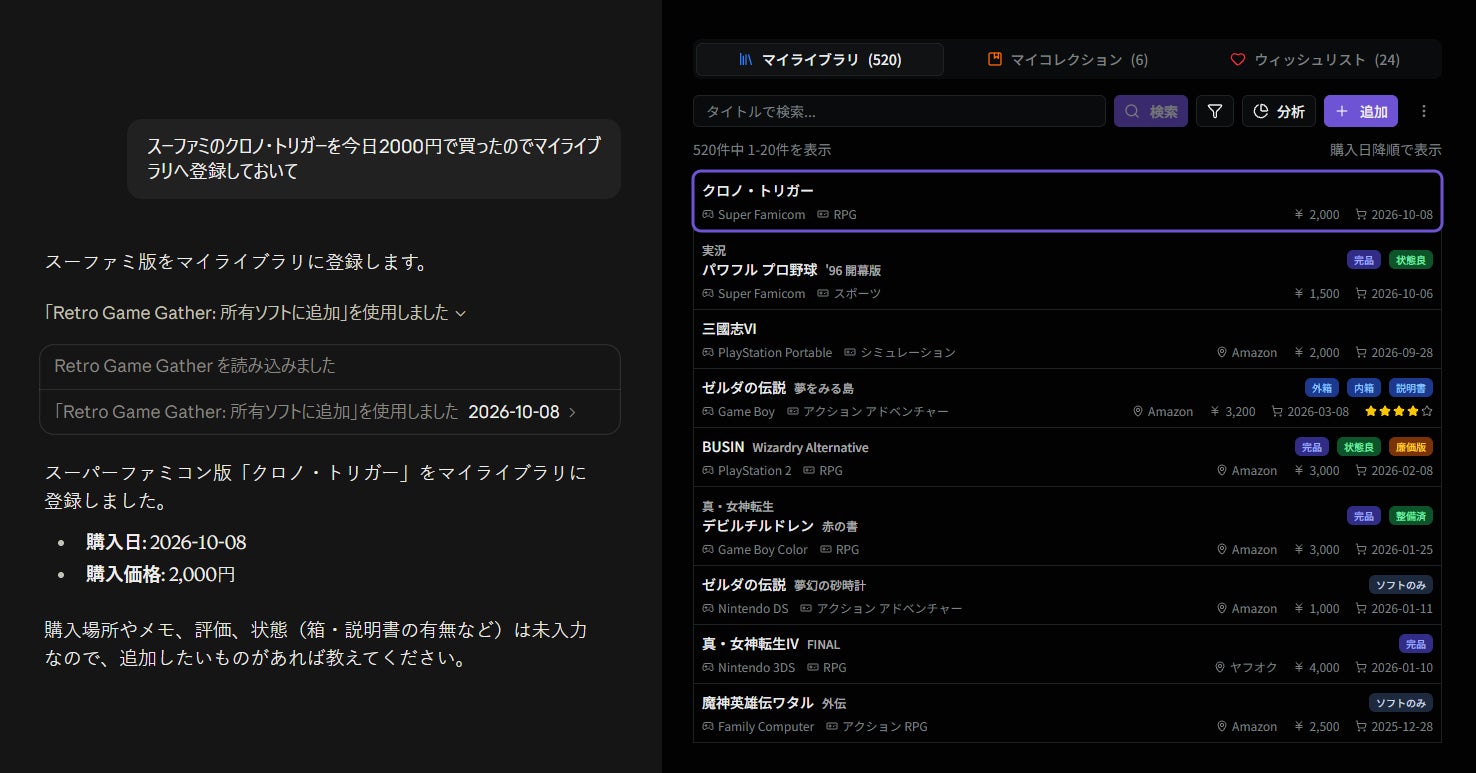The image size is (1476, 773).
Task: Open the マイライブラリ (520) tab
Action: pyautogui.click(x=819, y=60)
